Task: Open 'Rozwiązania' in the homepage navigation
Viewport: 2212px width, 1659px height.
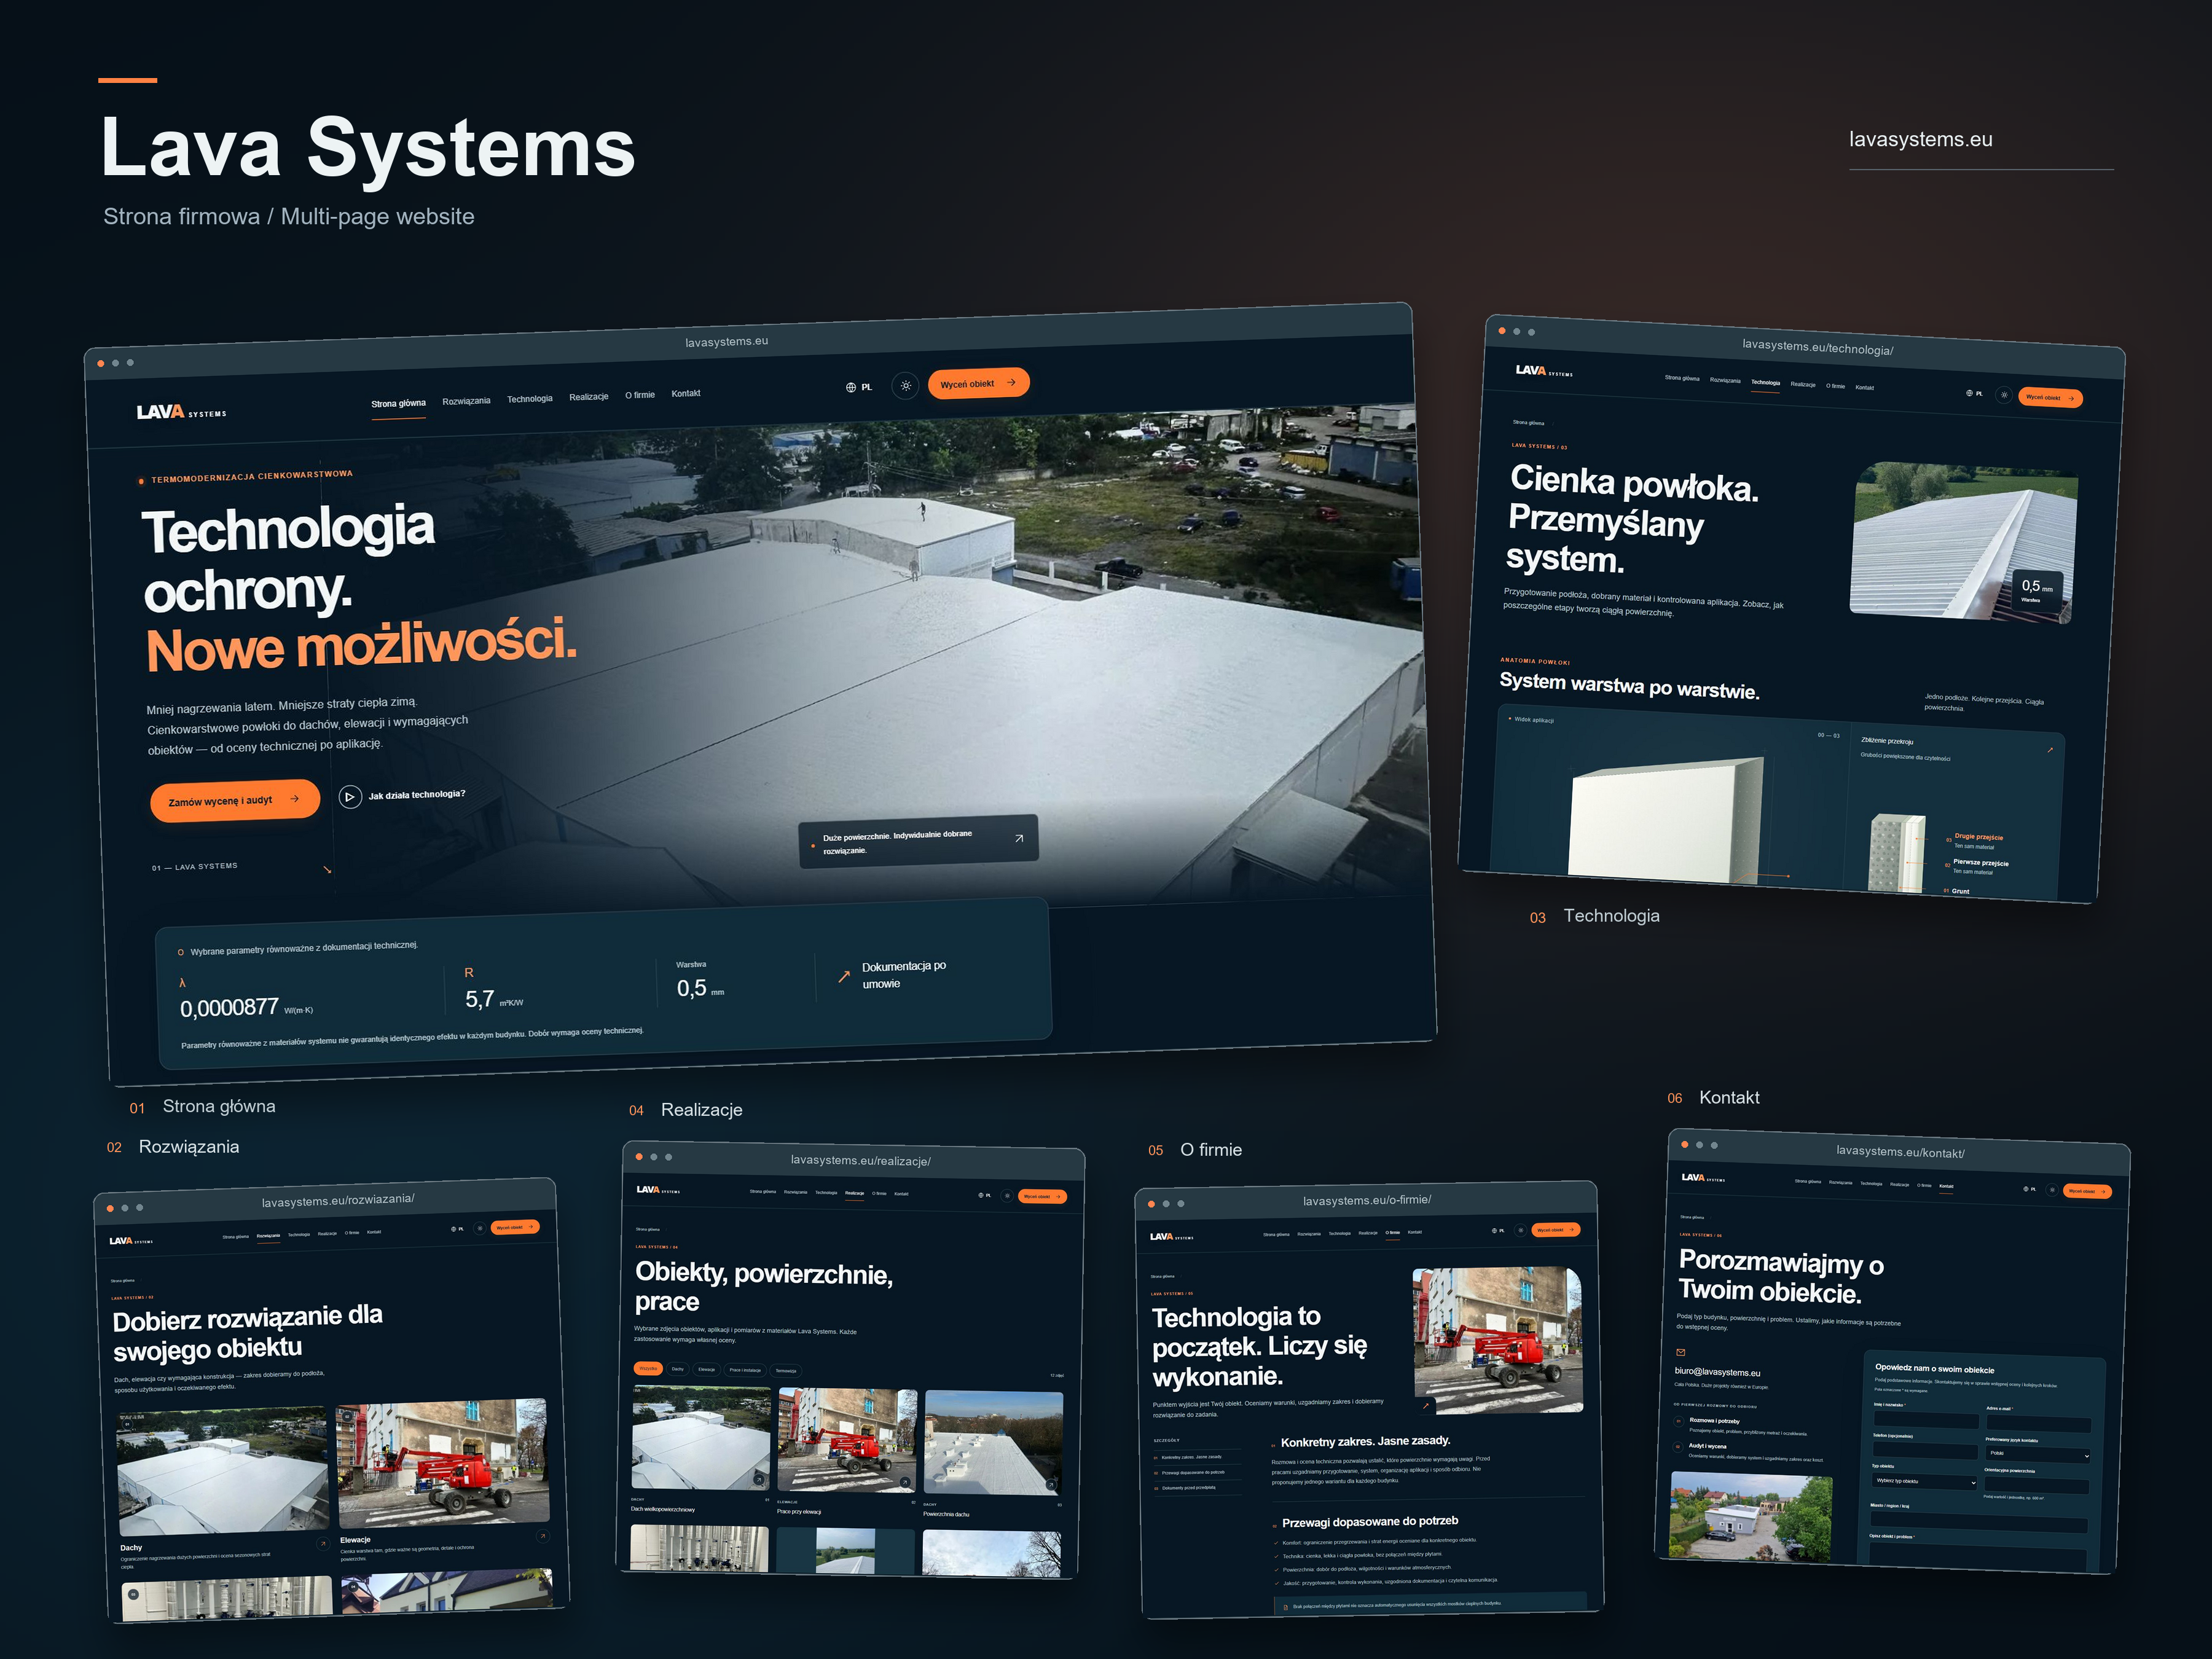Action: pos(466,401)
